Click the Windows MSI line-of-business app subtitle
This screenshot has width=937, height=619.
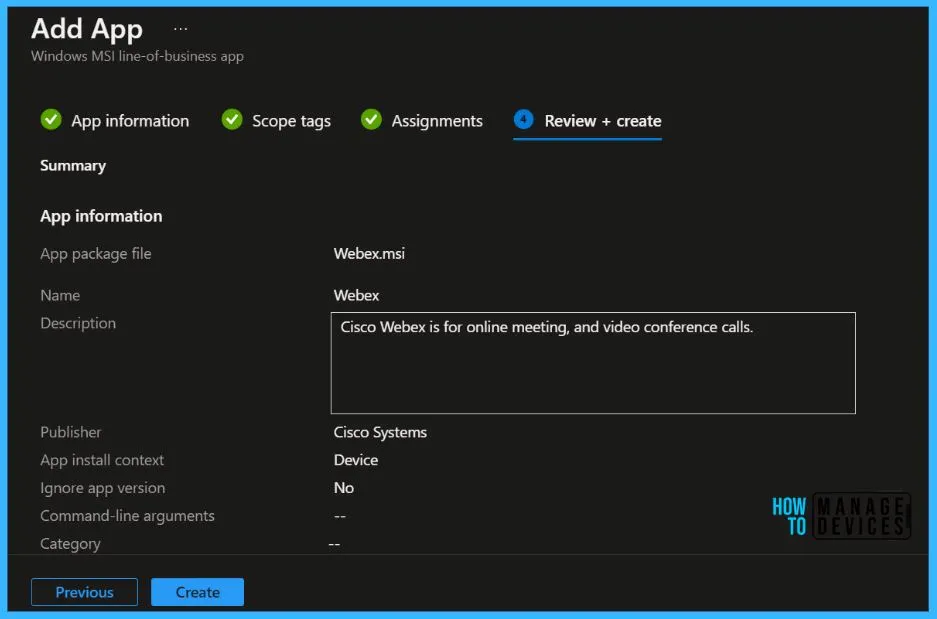click(x=137, y=56)
